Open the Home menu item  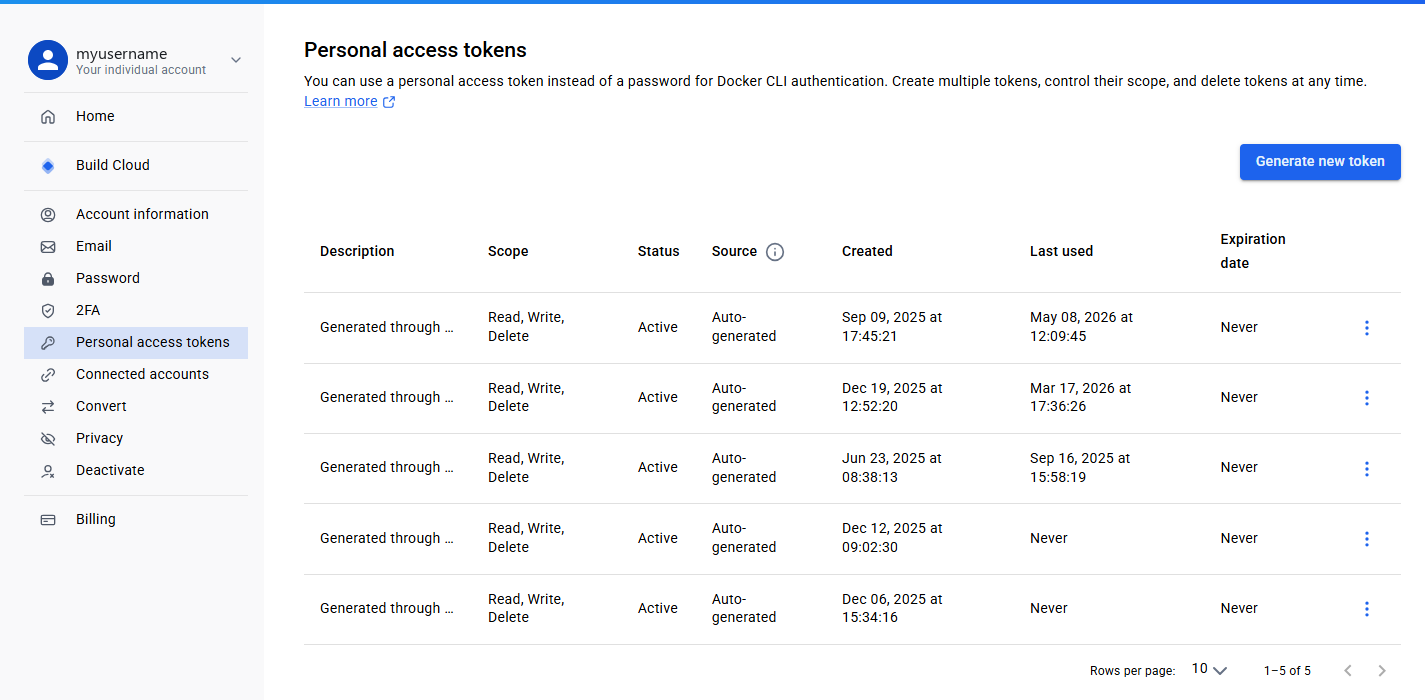coord(136,117)
